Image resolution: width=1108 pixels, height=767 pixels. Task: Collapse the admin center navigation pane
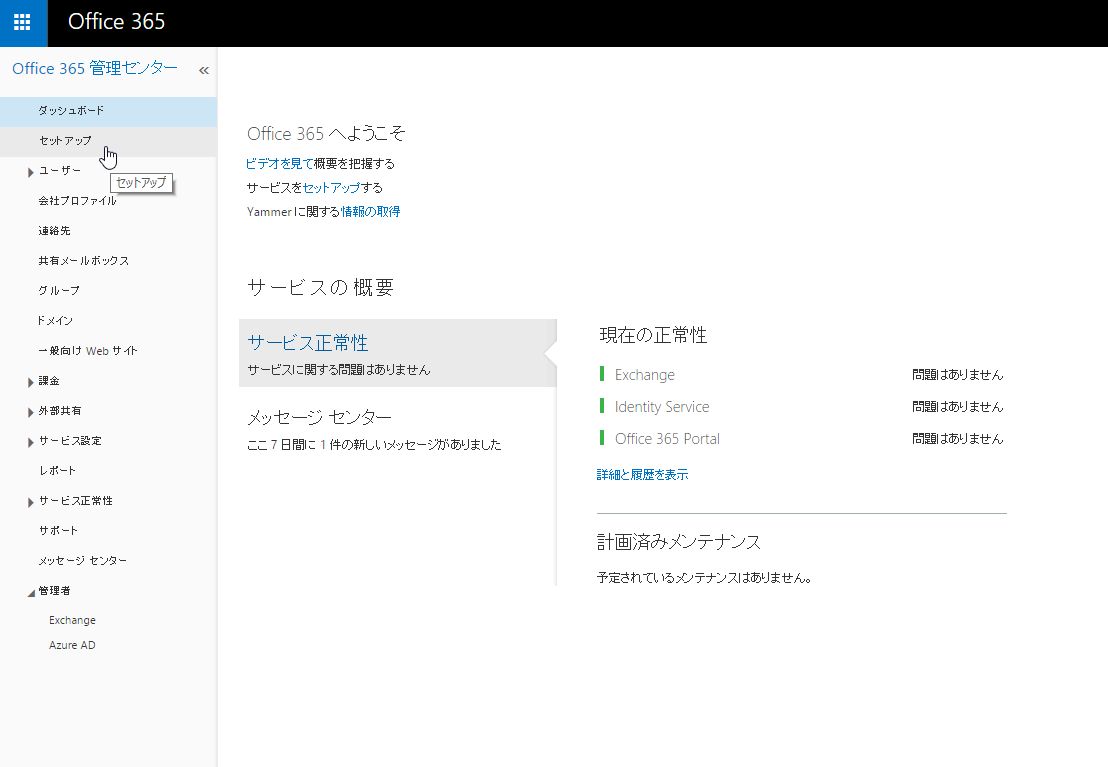click(204, 70)
